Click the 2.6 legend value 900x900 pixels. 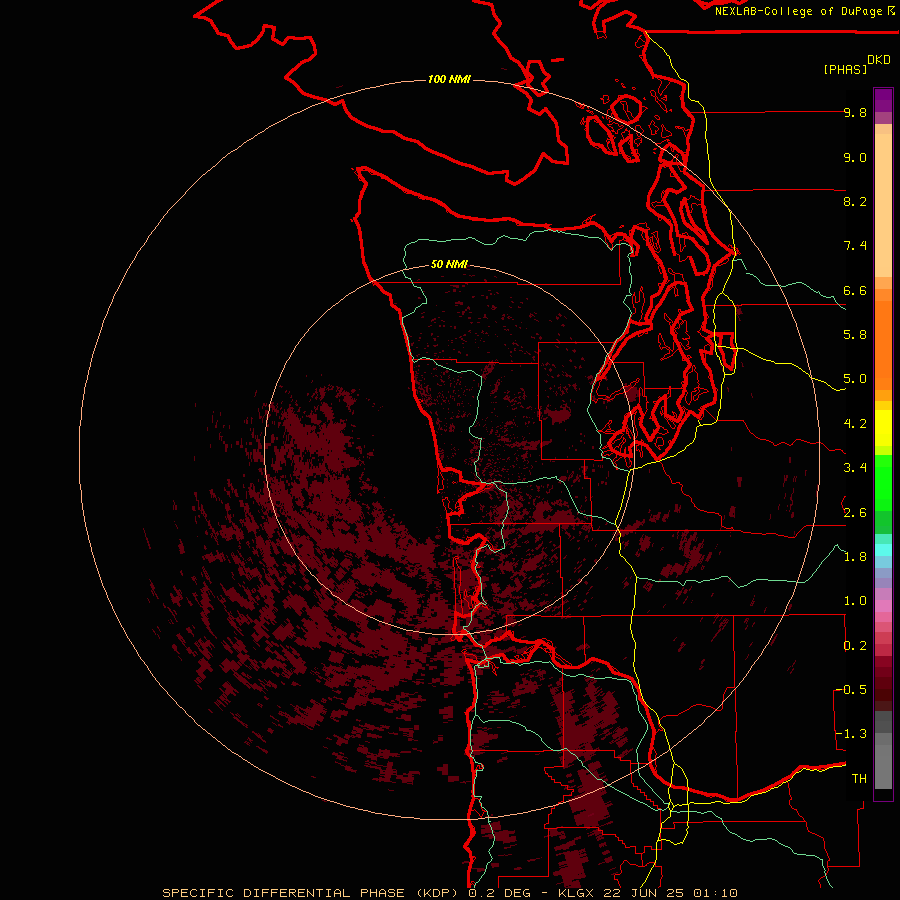click(855, 513)
